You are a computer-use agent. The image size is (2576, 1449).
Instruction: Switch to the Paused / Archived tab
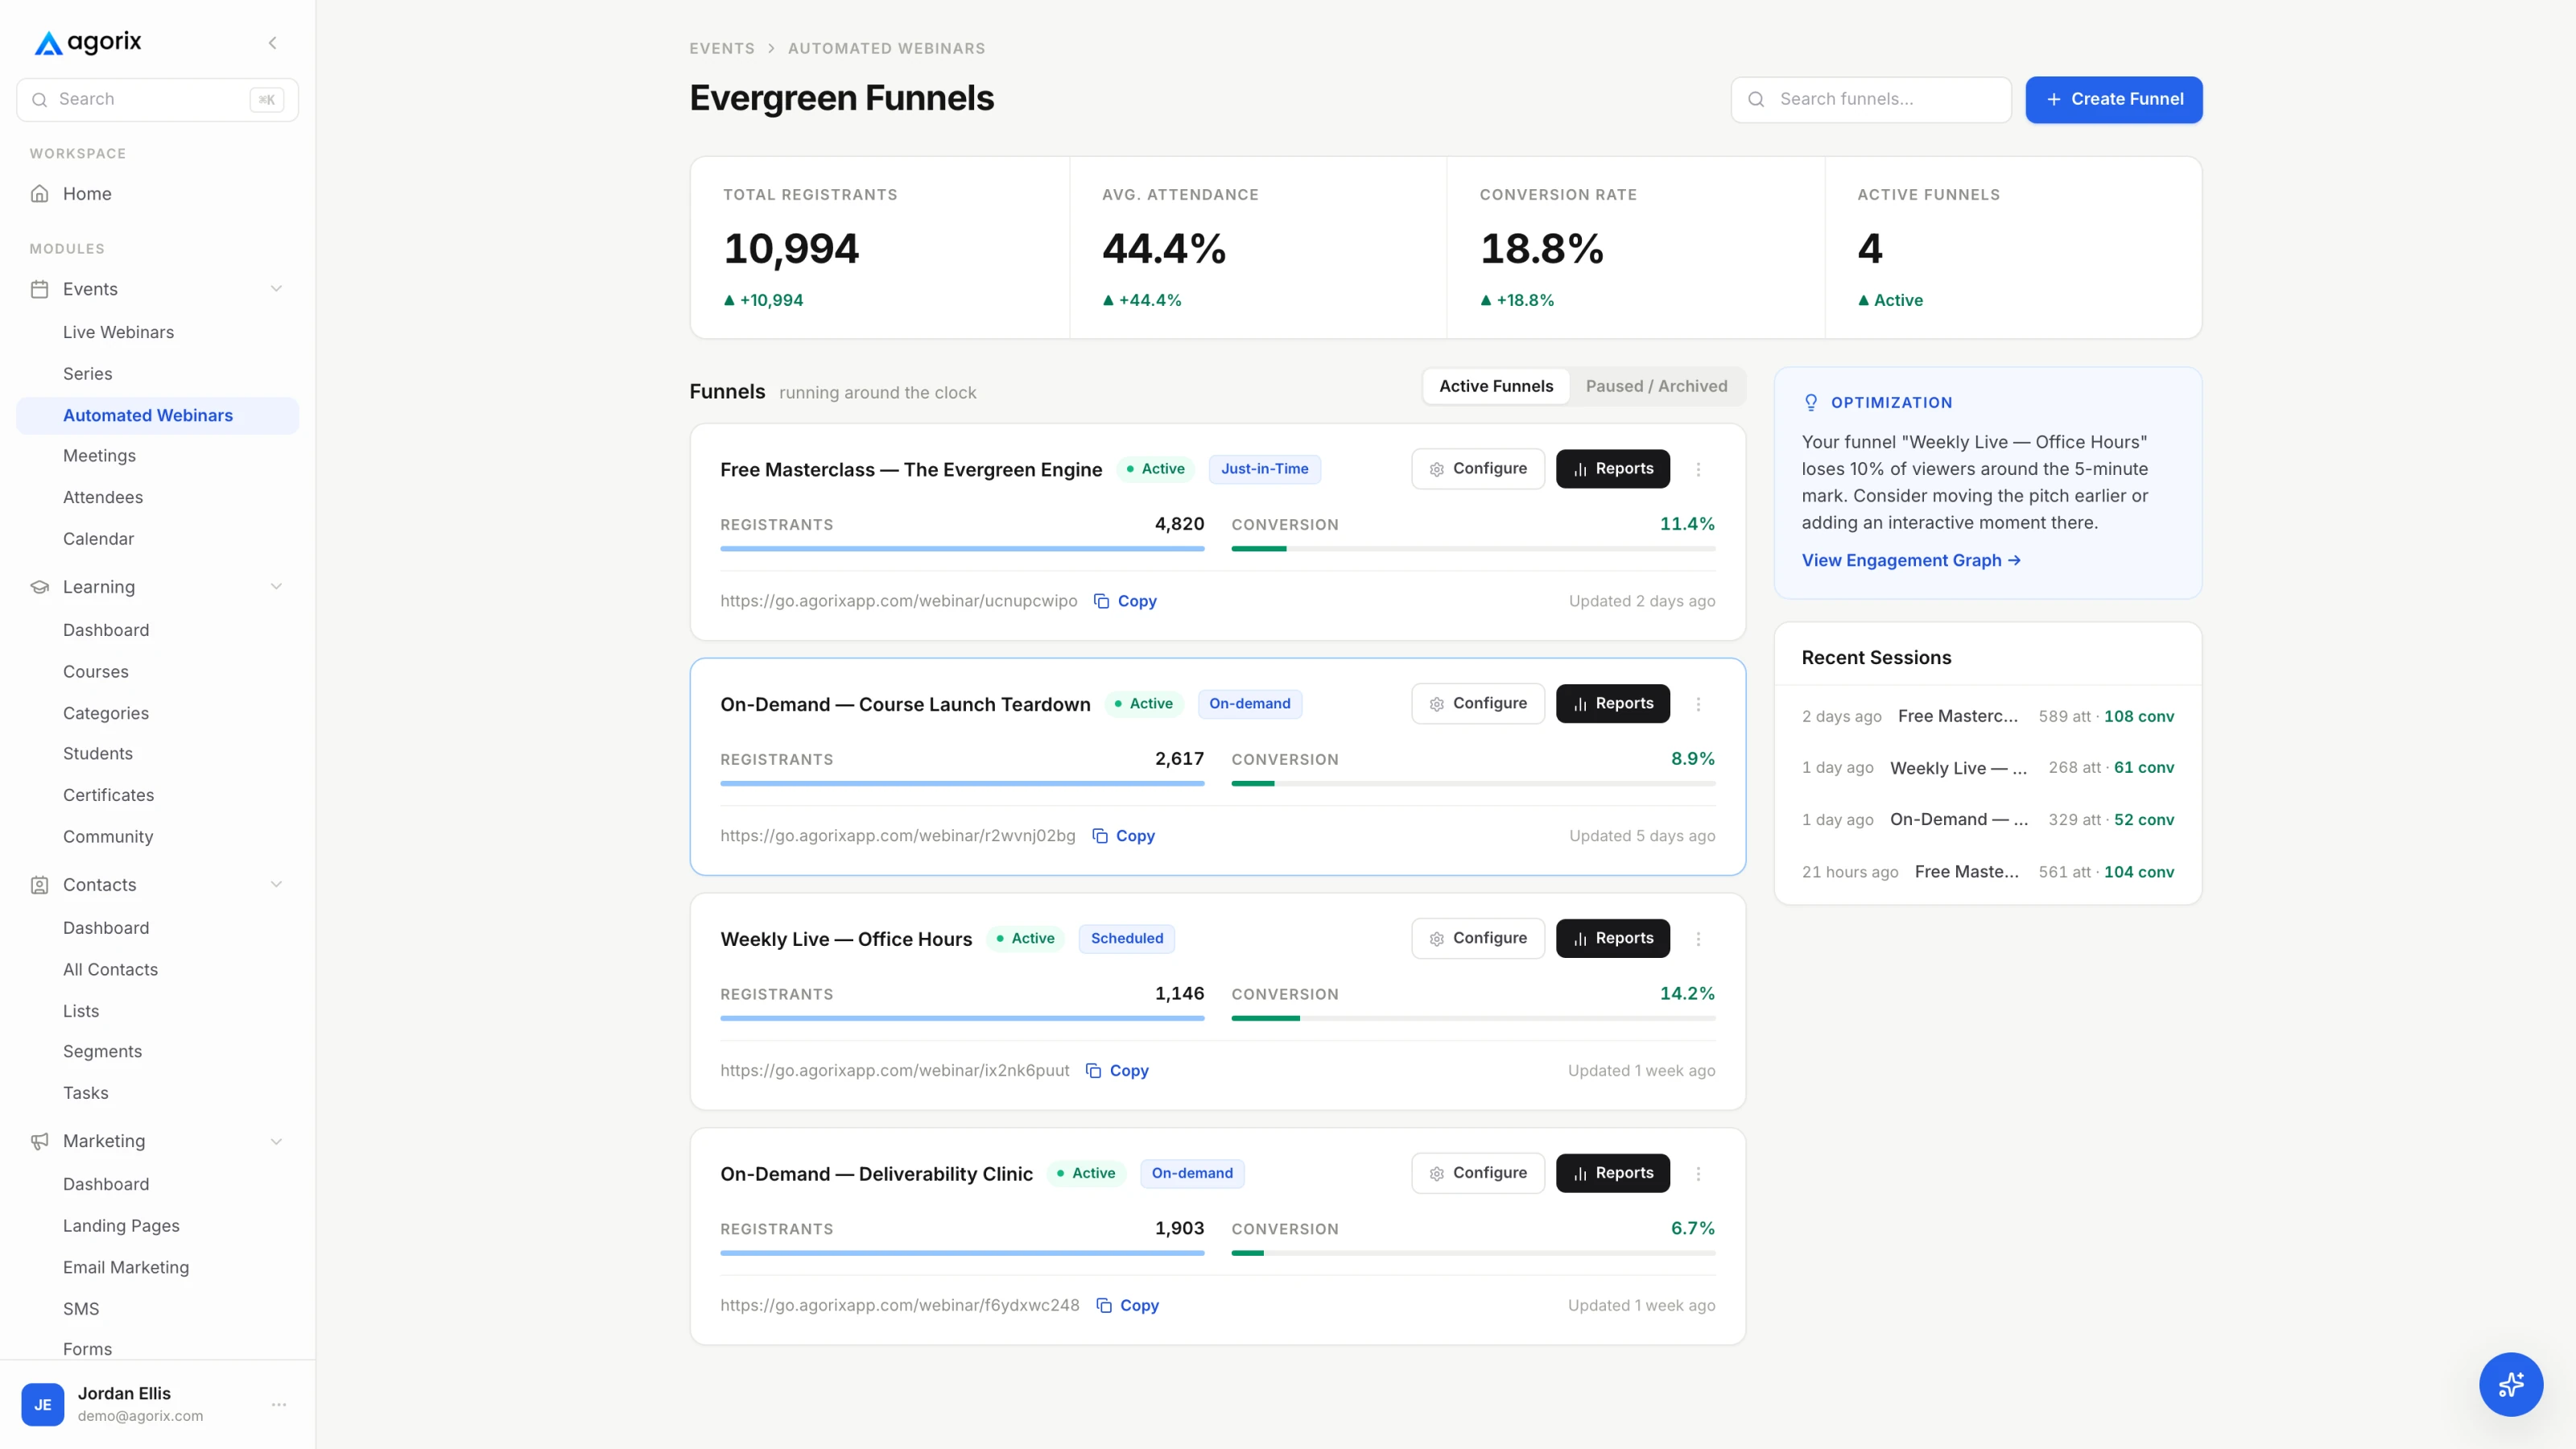(1656, 386)
